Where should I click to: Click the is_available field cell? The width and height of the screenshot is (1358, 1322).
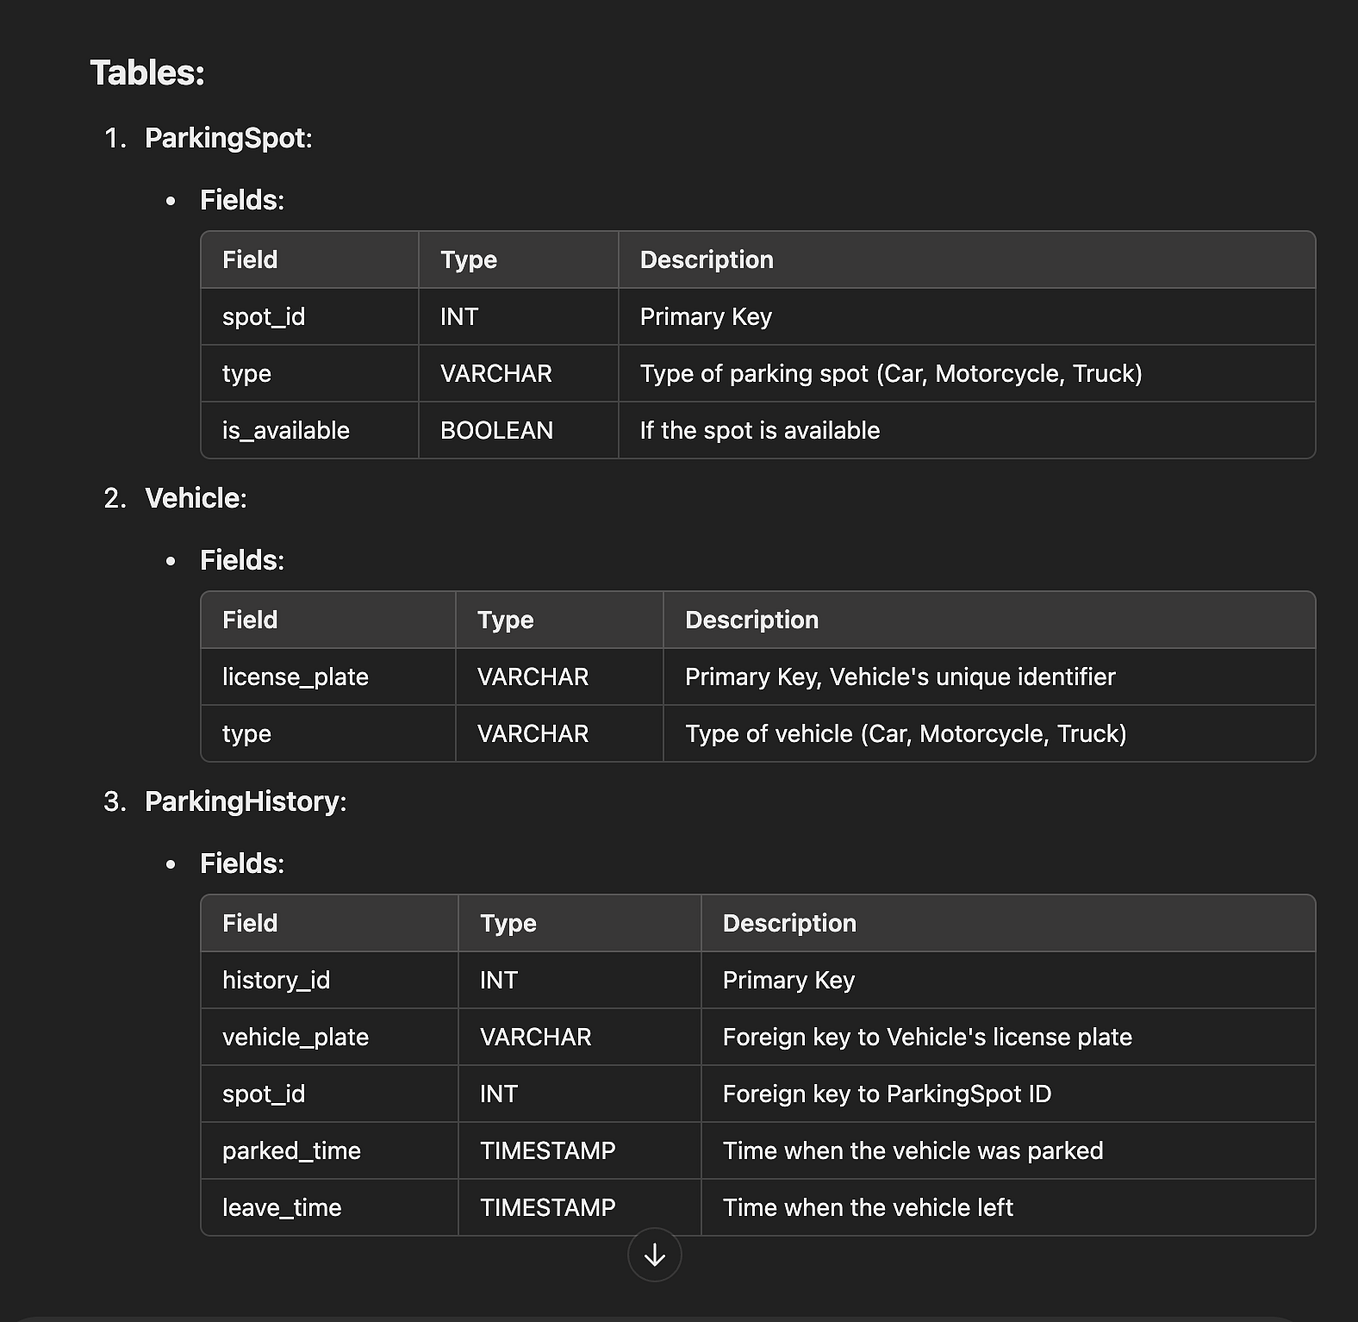286,430
